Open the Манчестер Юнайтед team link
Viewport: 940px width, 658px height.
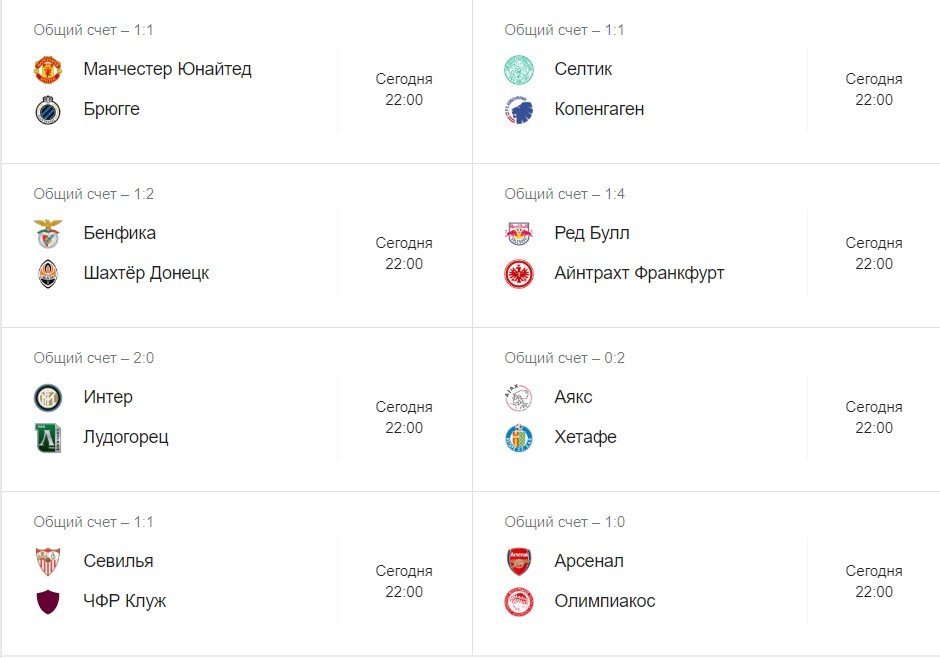(x=167, y=69)
